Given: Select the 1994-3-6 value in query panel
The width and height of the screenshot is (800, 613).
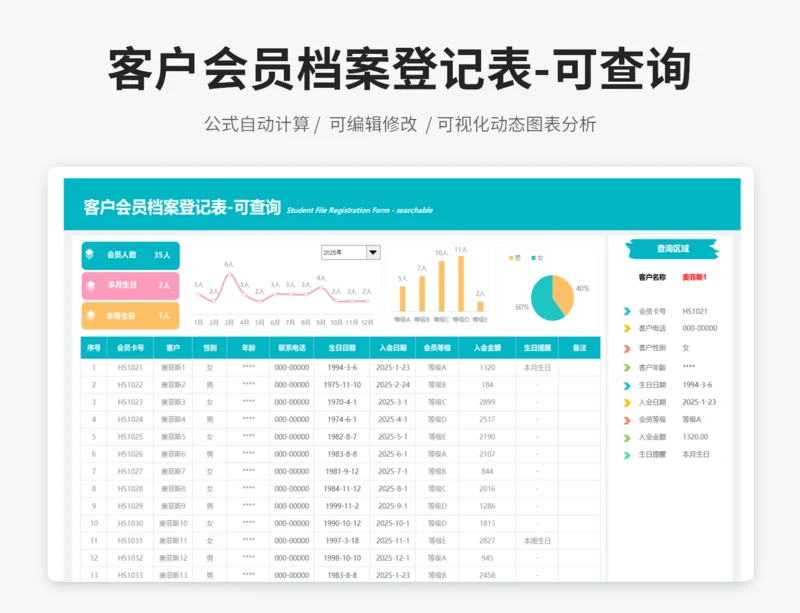Looking at the screenshot, I should [x=697, y=385].
